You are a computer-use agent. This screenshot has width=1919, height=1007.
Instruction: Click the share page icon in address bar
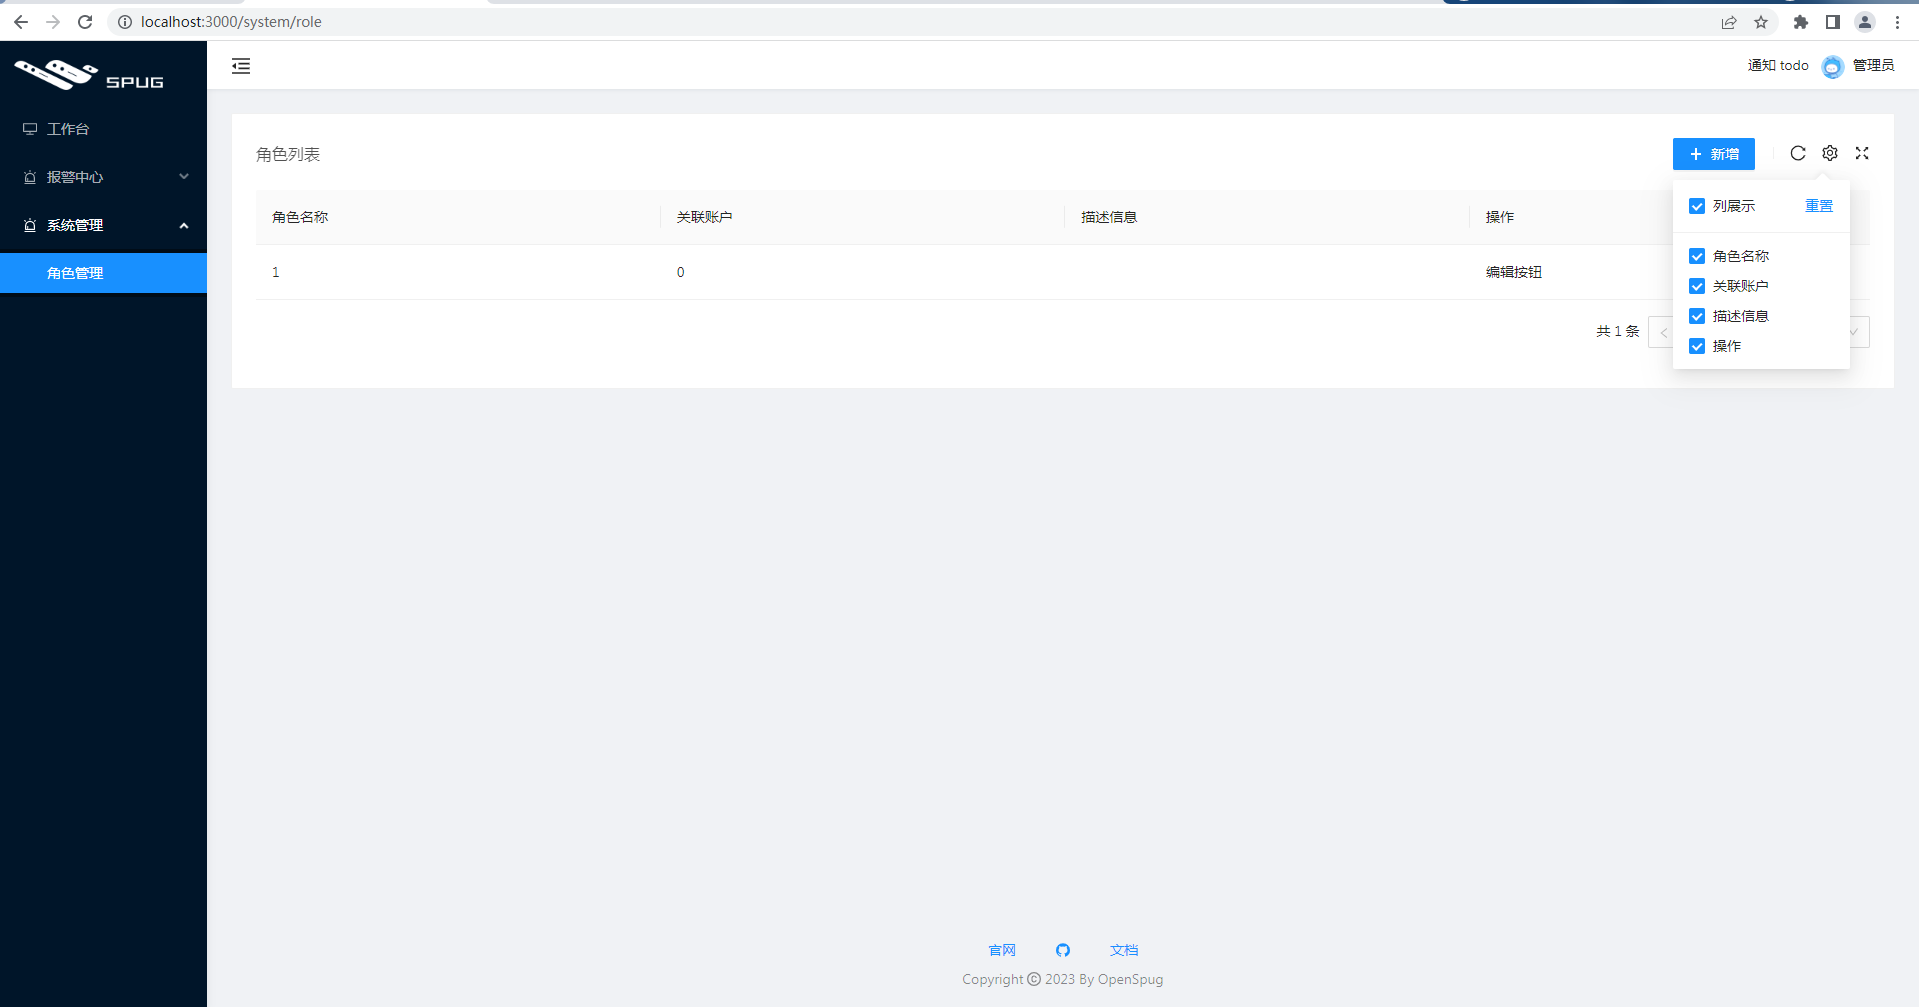click(1729, 22)
